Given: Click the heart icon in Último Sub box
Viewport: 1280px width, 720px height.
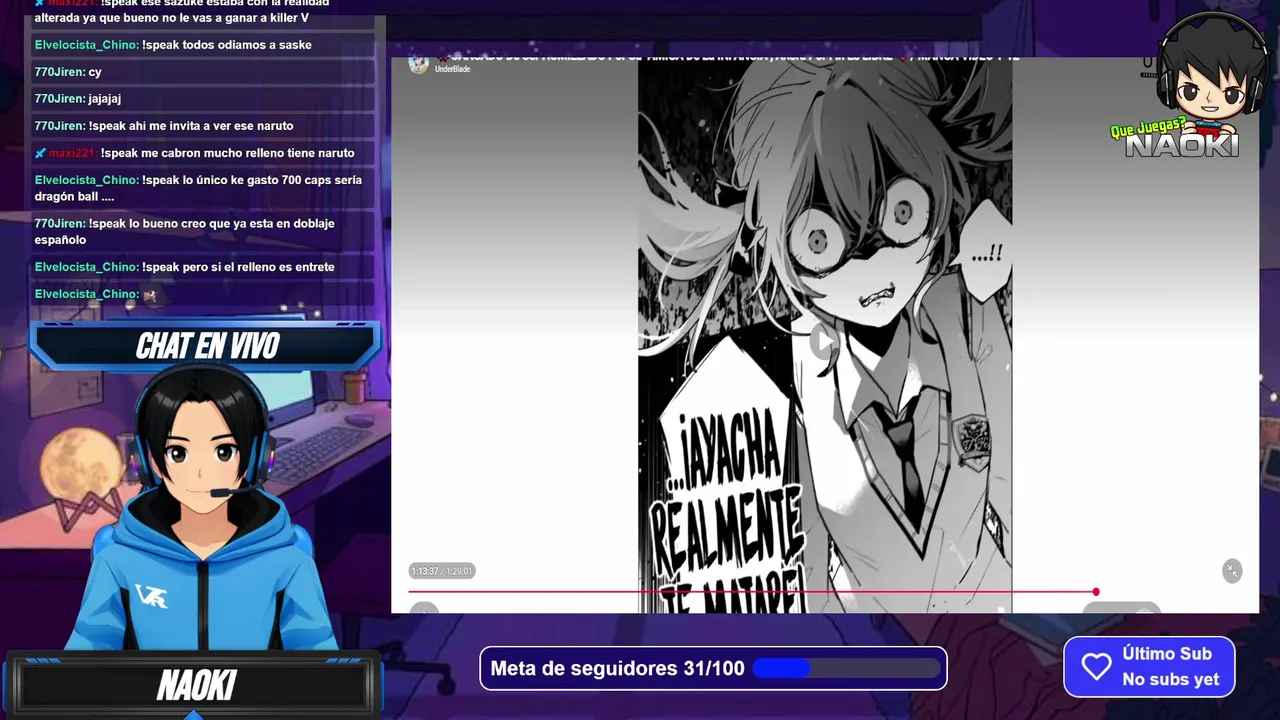Looking at the screenshot, I should coord(1097,667).
